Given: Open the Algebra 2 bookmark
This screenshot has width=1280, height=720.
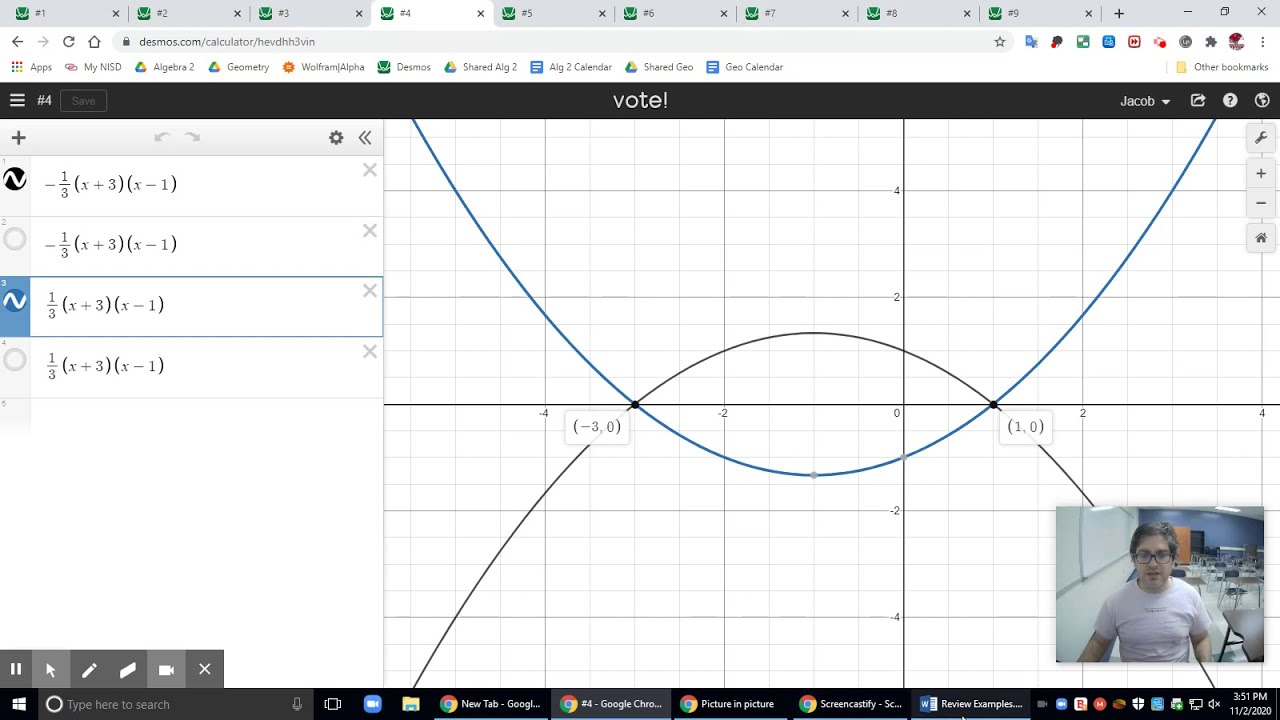Looking at the screenshot, I should [x=164, y=67].
